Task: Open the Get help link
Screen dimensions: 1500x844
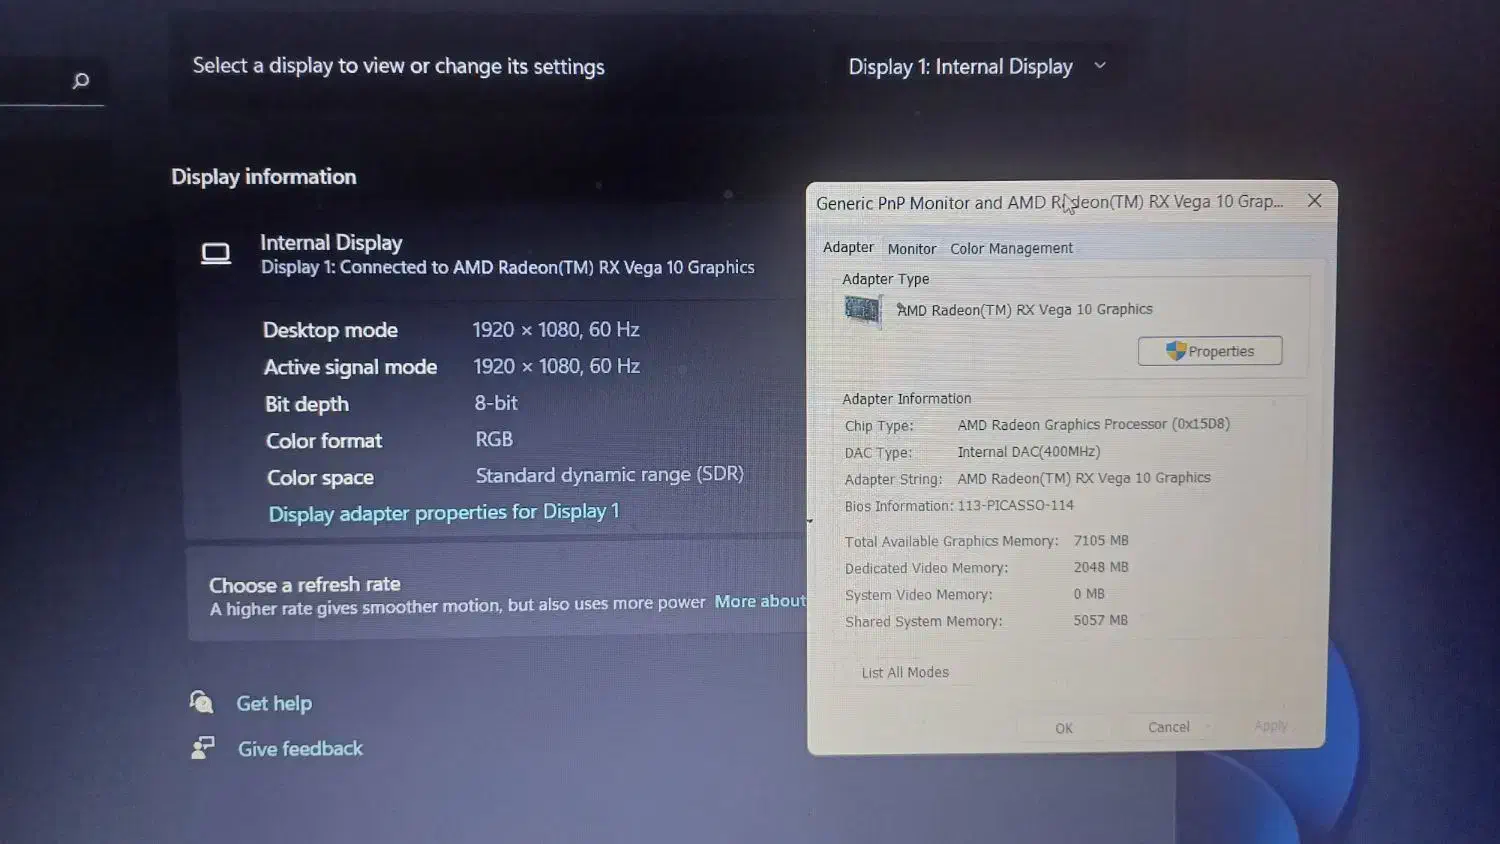Action: (274, 703)
